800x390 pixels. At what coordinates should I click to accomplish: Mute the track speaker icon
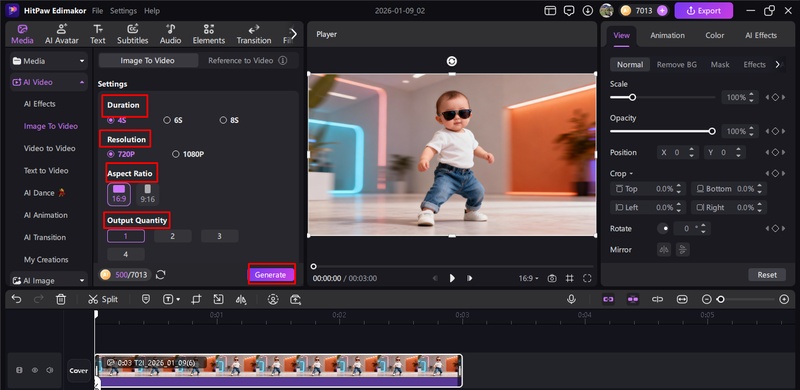pos(50,370)
